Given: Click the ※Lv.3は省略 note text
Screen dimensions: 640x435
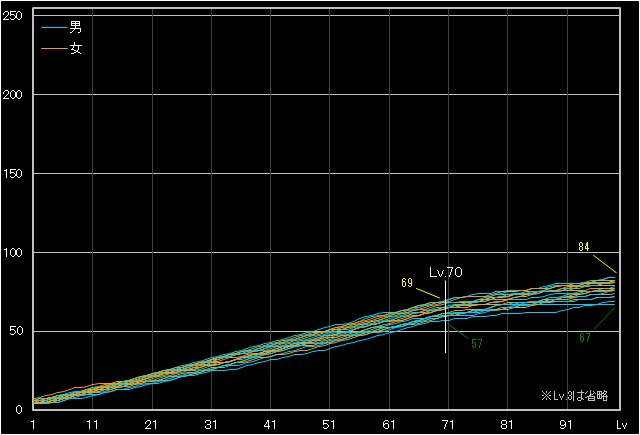Looking at the screenshot, I should [x=575, y=395].
